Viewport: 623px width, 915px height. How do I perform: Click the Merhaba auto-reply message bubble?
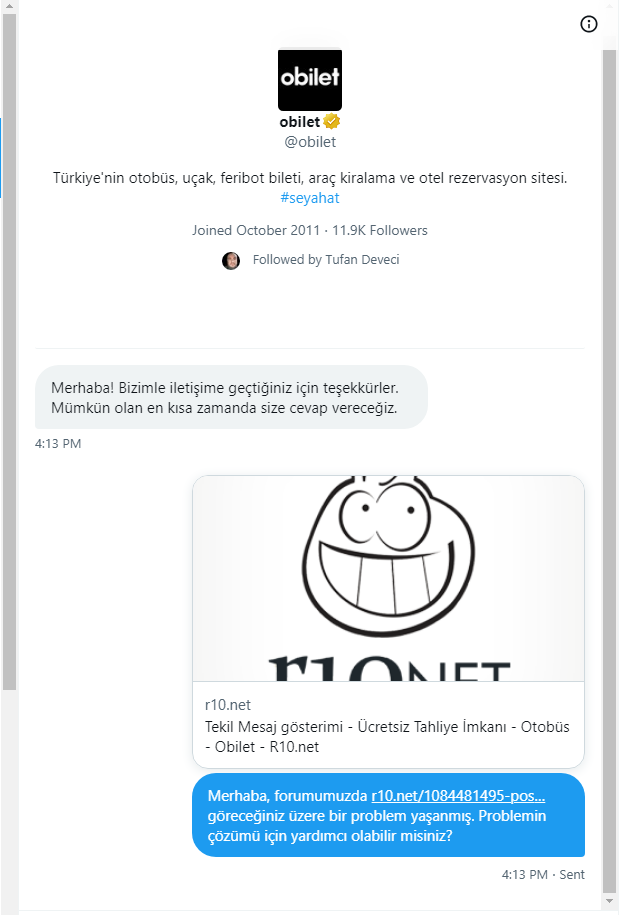(x=231, y=397)
